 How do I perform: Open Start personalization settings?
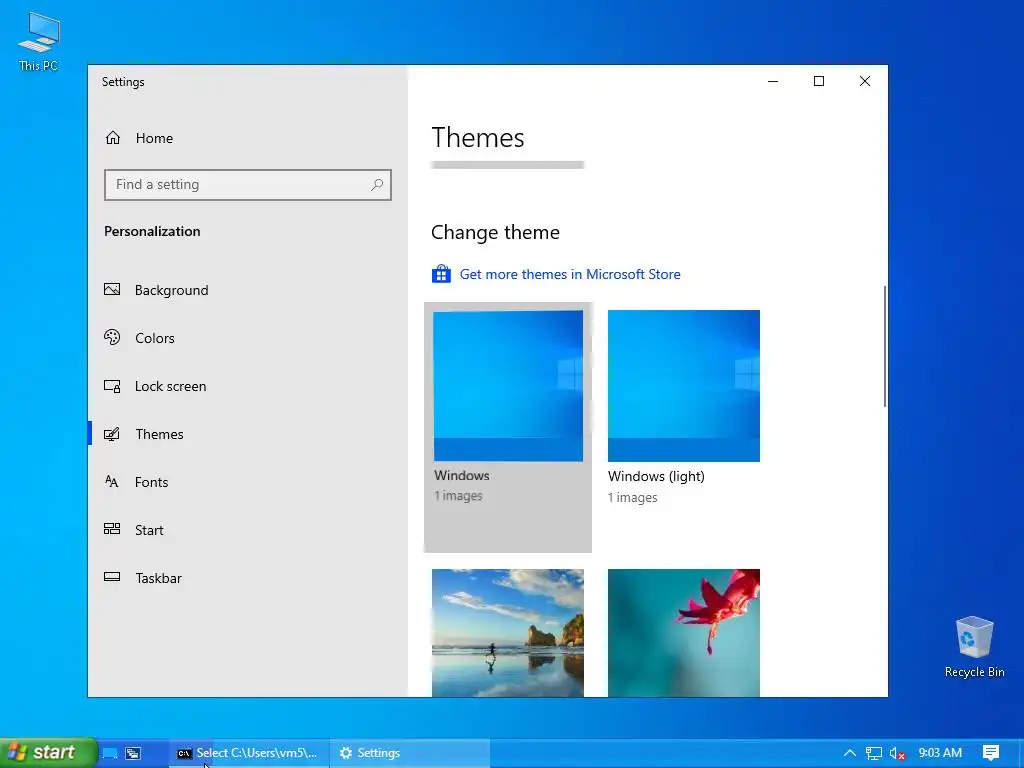(248, 530)
